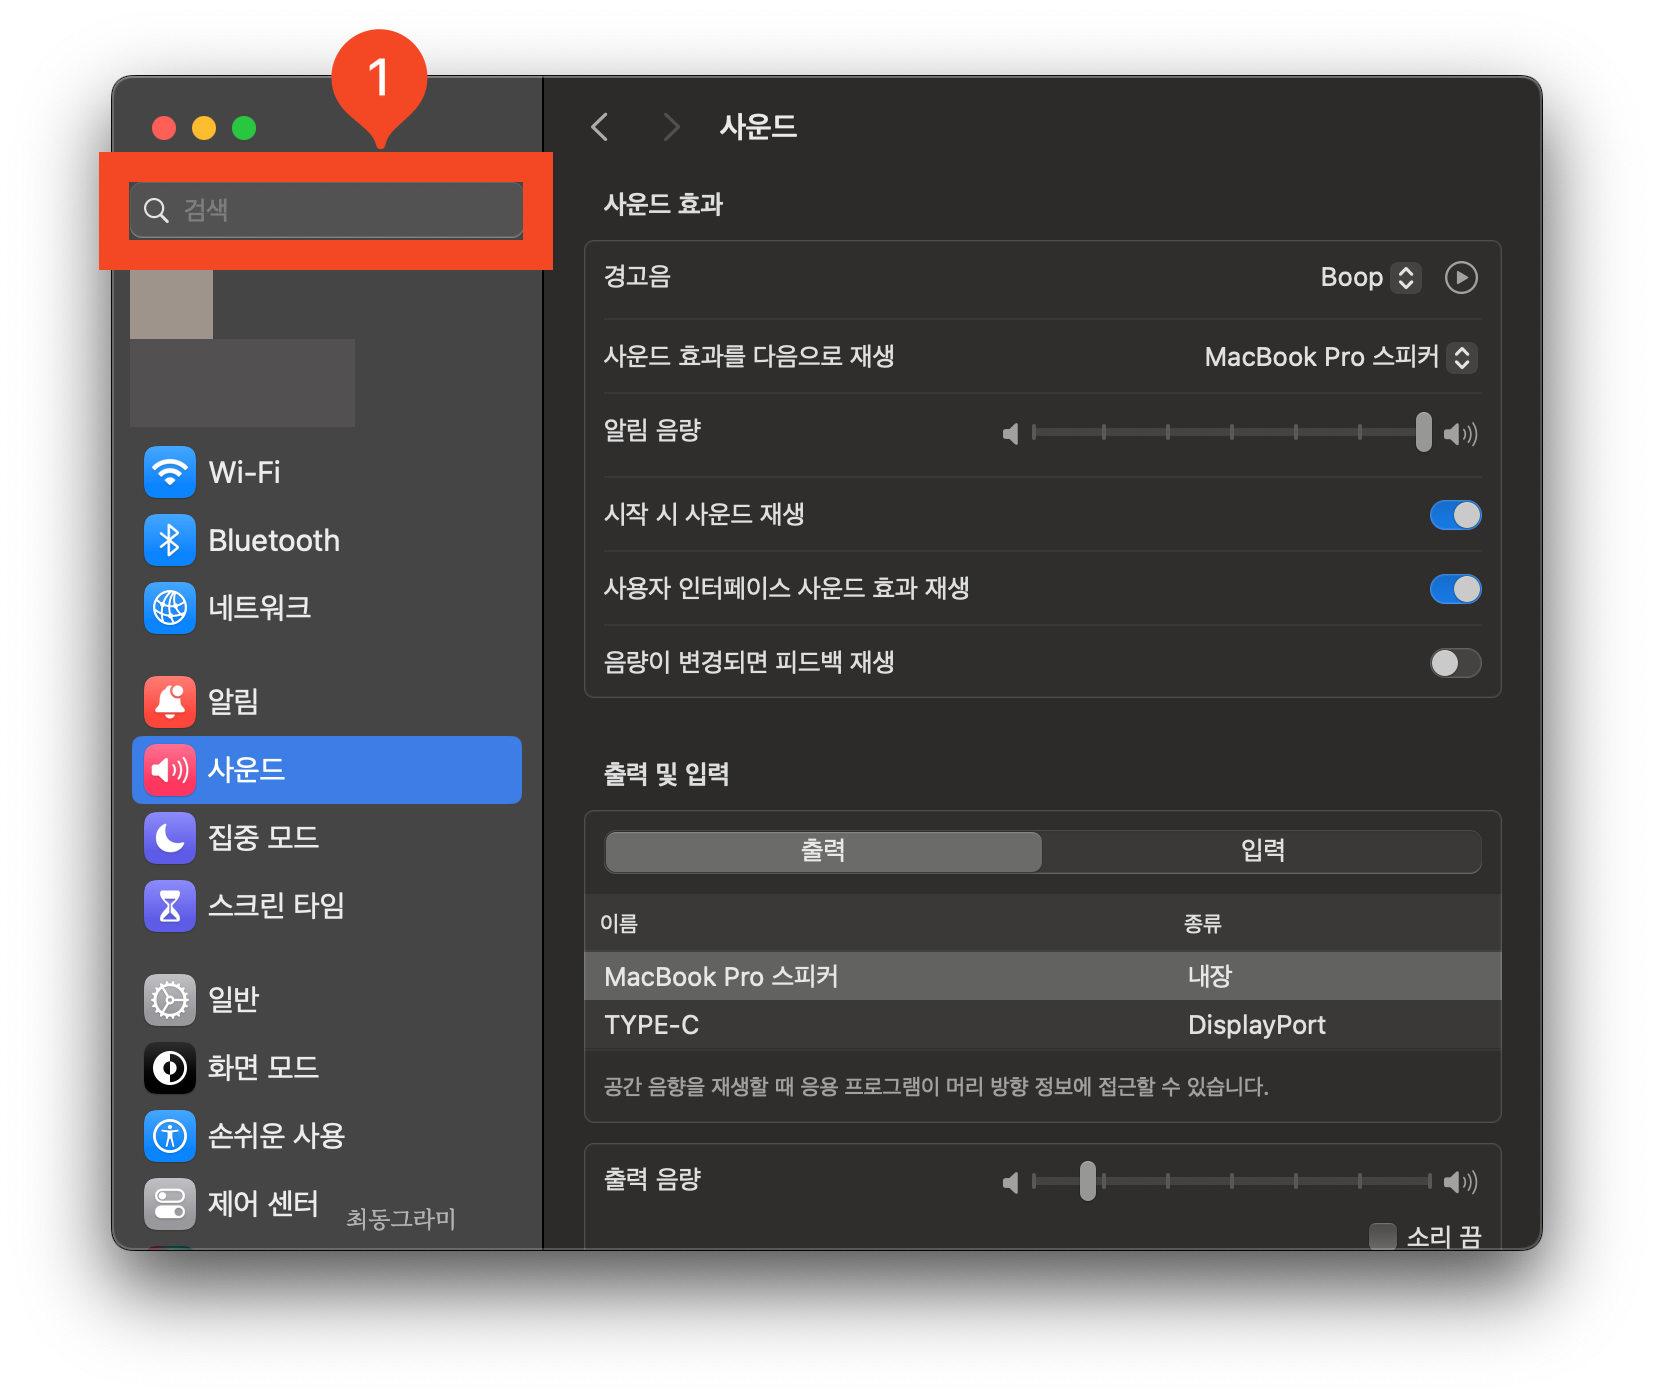Screen dimensions: 1654x1398
Task: Click the DisplayPort type cell
Action: (x=1257, y=1025)
